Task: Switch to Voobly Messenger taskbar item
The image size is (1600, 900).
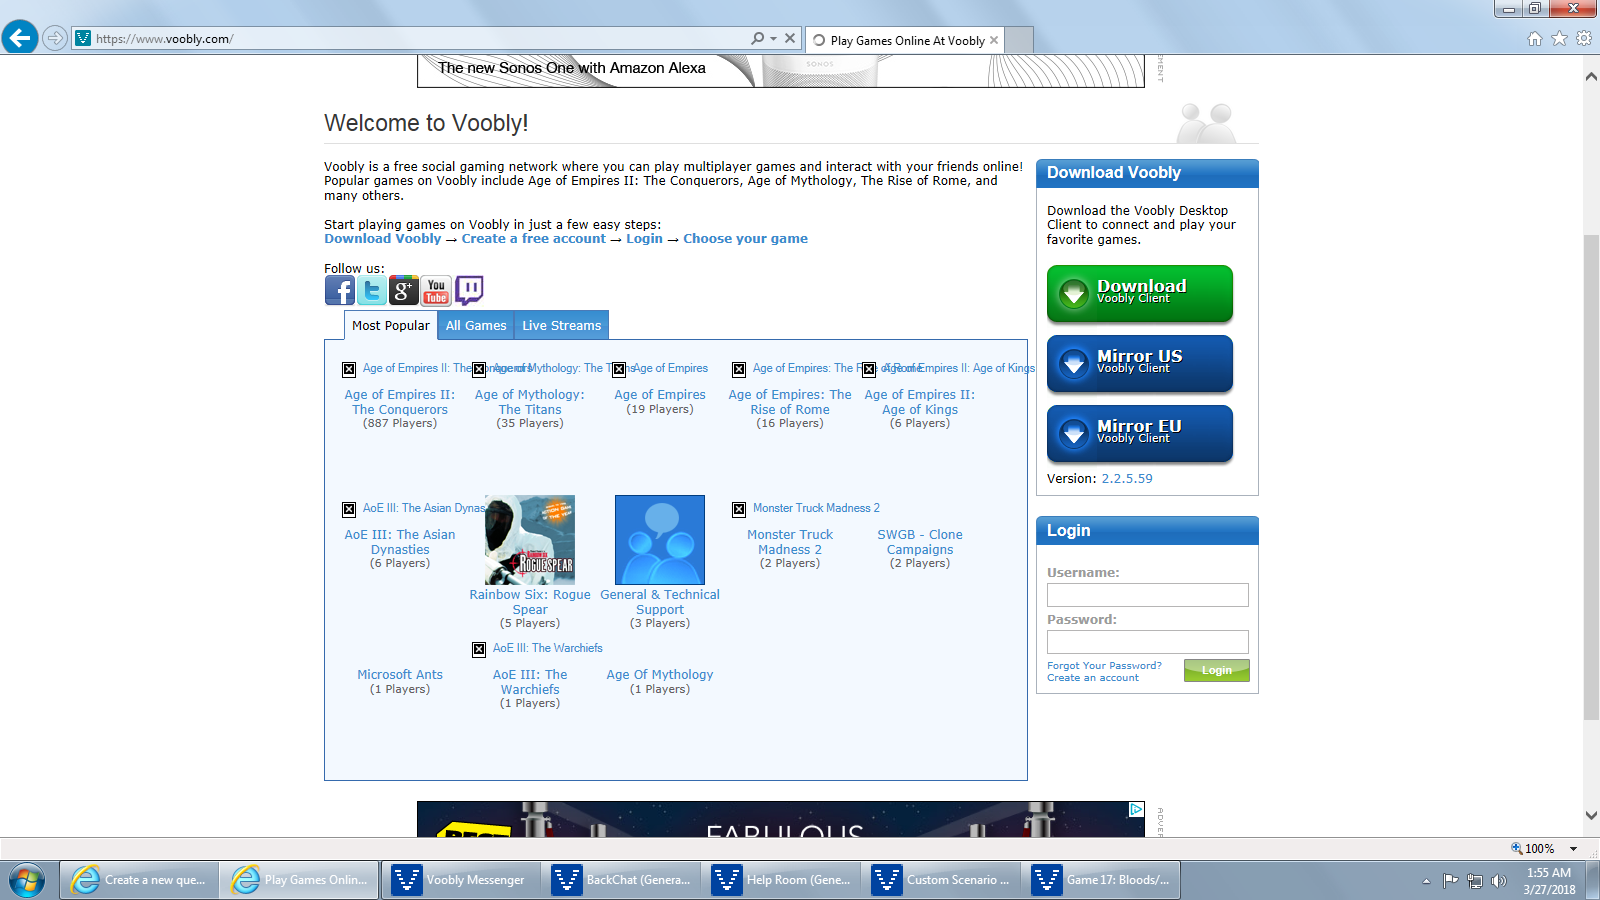Action: click(460, 880)
